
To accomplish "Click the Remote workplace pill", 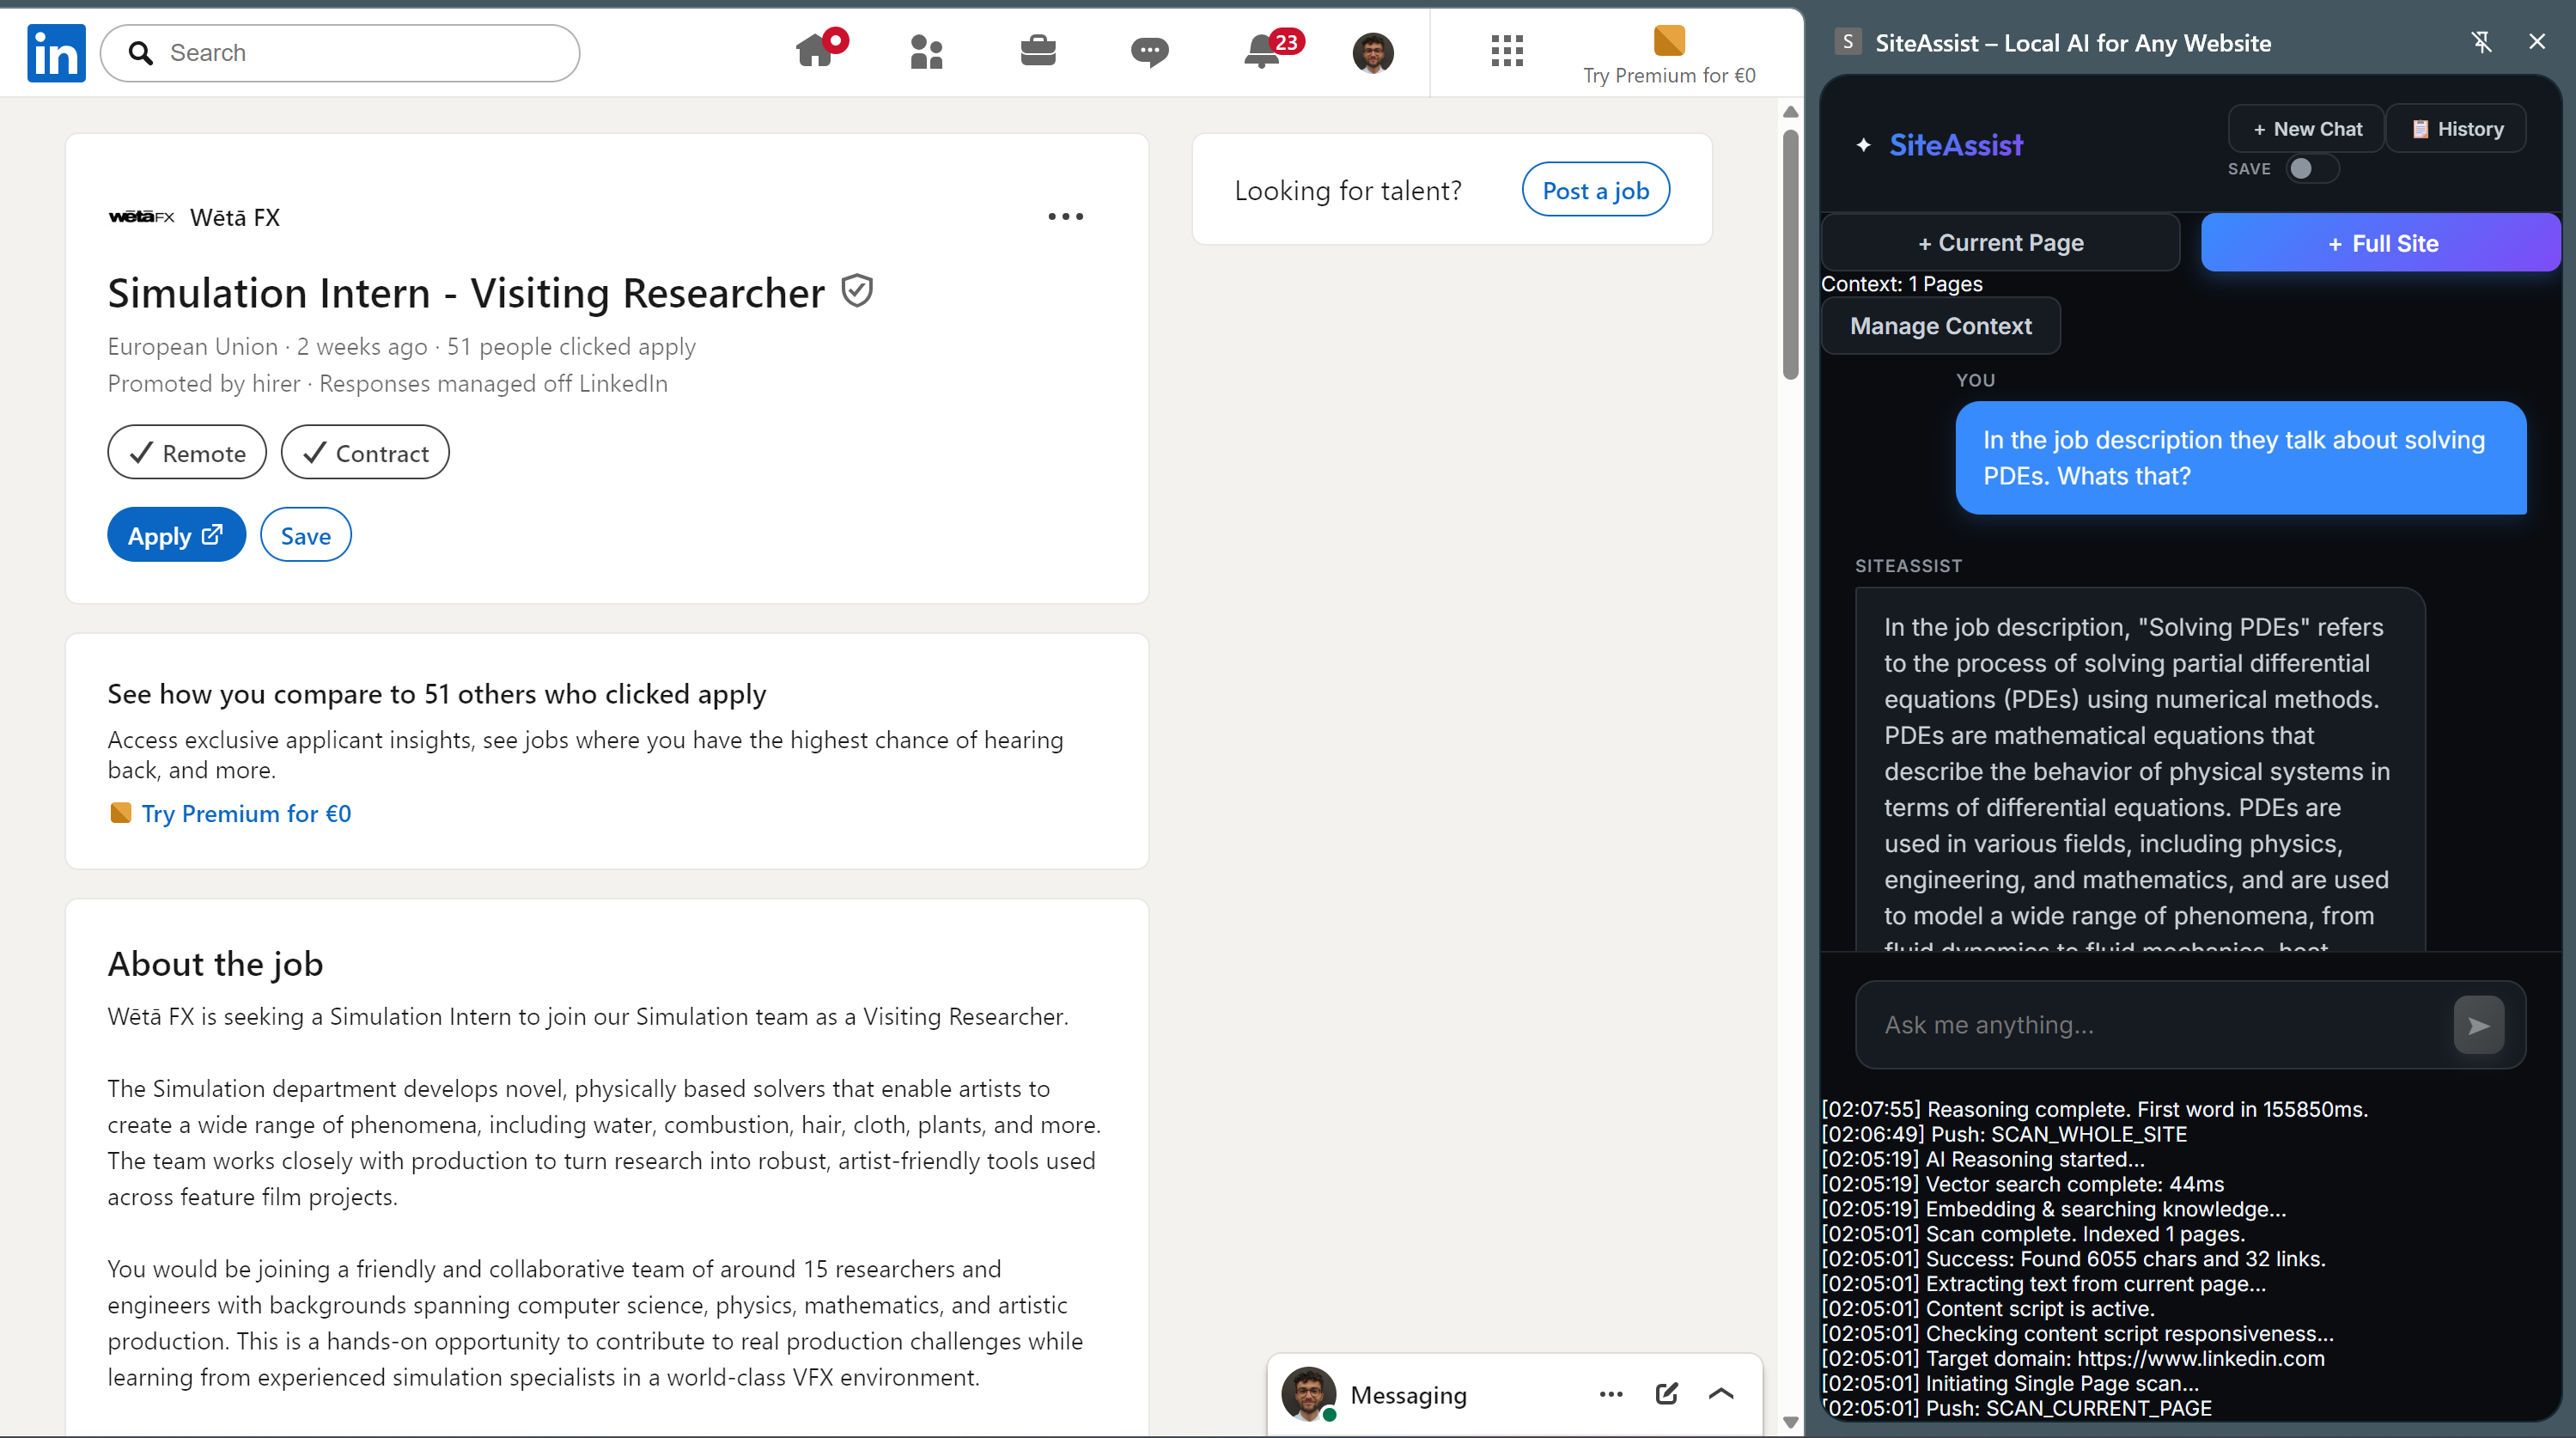I will tap(187, 452).
